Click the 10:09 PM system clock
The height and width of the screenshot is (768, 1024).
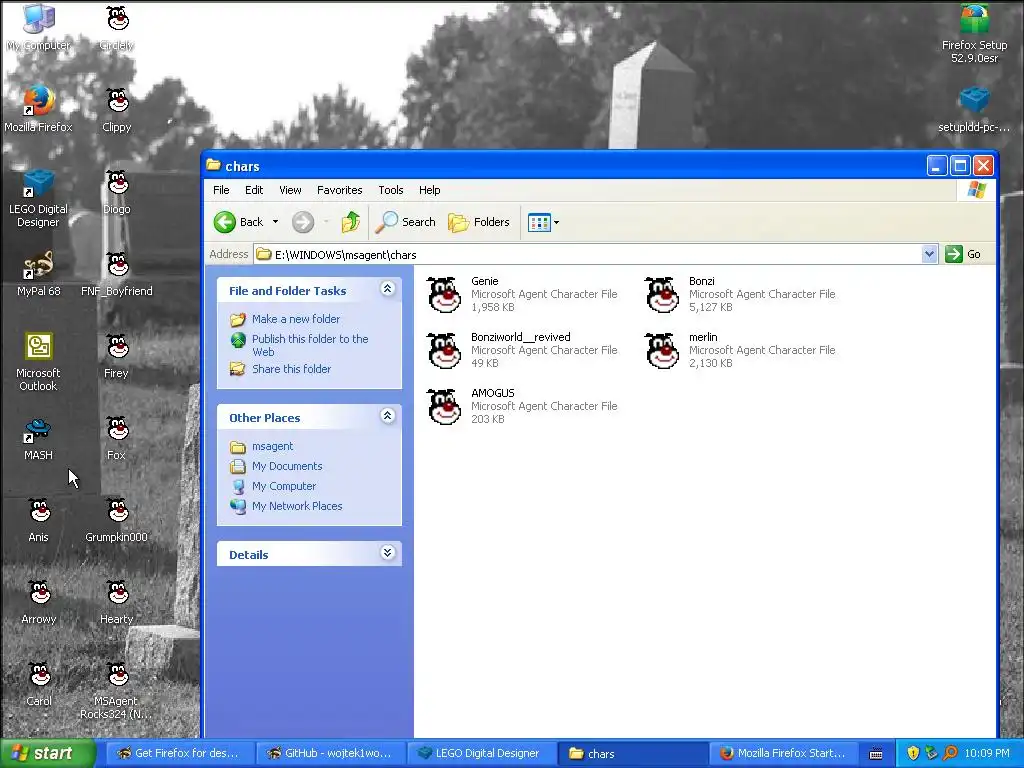(x=987, y=754)
